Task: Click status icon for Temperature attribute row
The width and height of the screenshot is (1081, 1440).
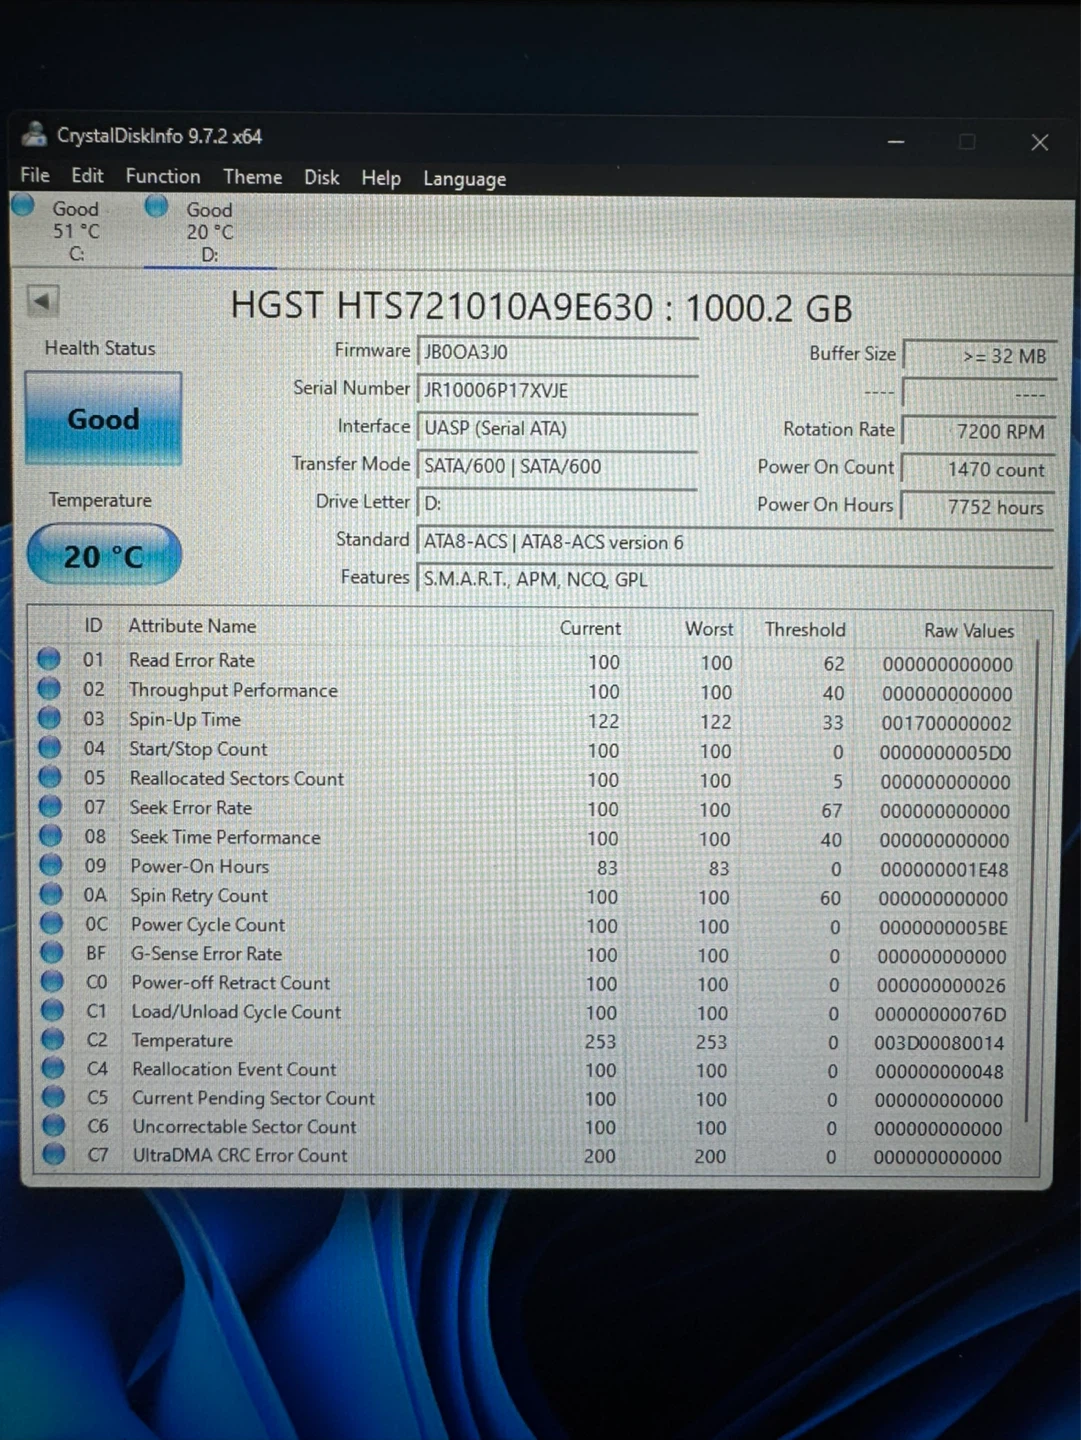Action: (x=54, y=1039)
